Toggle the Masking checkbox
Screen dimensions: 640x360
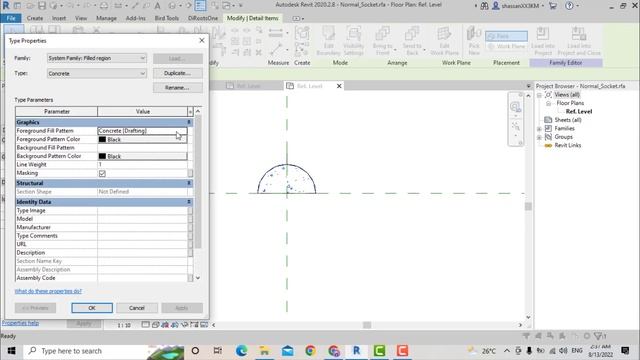pos(102,173)
